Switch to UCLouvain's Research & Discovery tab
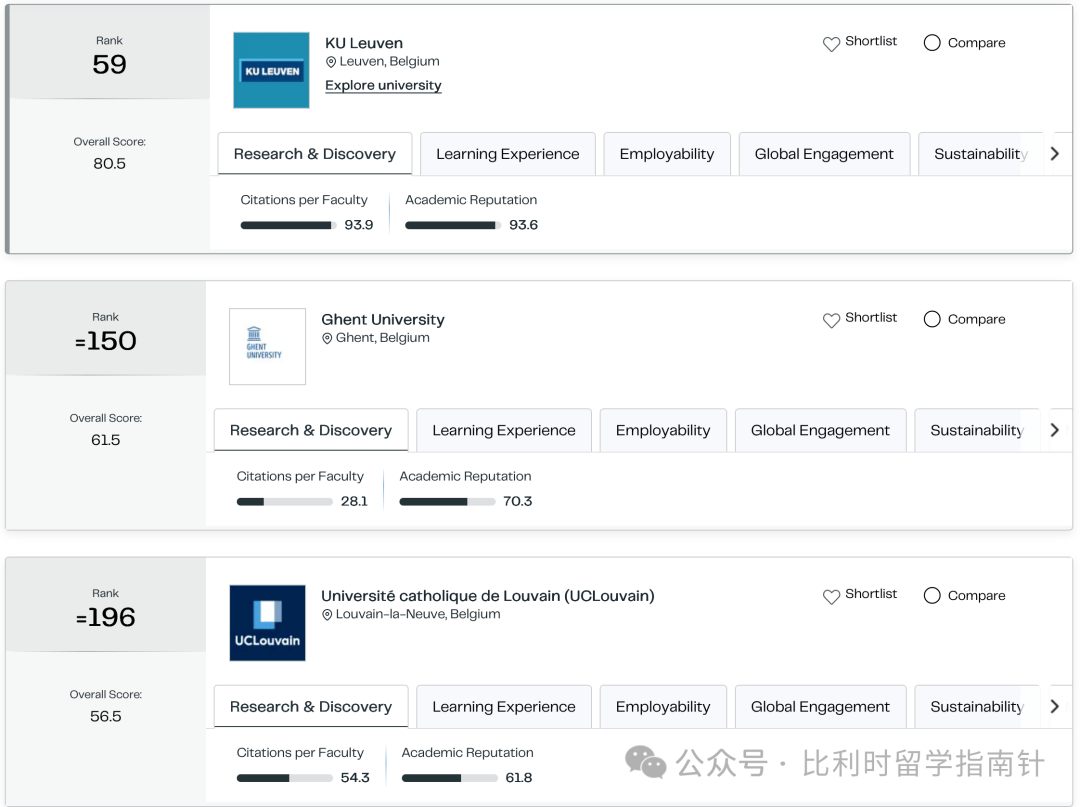The image size is (1080, 807). 311,706
